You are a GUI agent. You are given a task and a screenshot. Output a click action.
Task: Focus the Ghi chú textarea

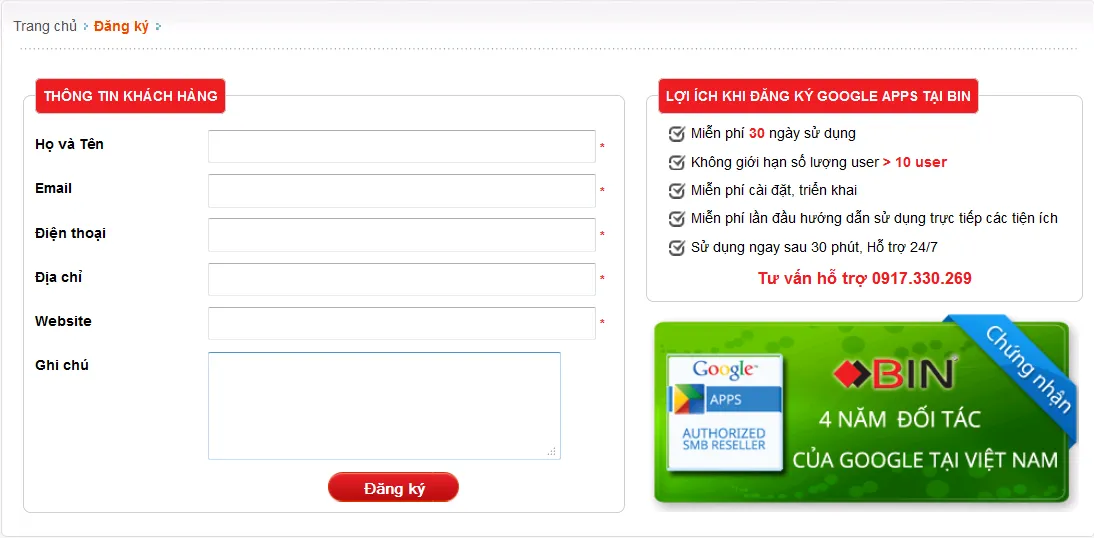click(x=384, y=405)
